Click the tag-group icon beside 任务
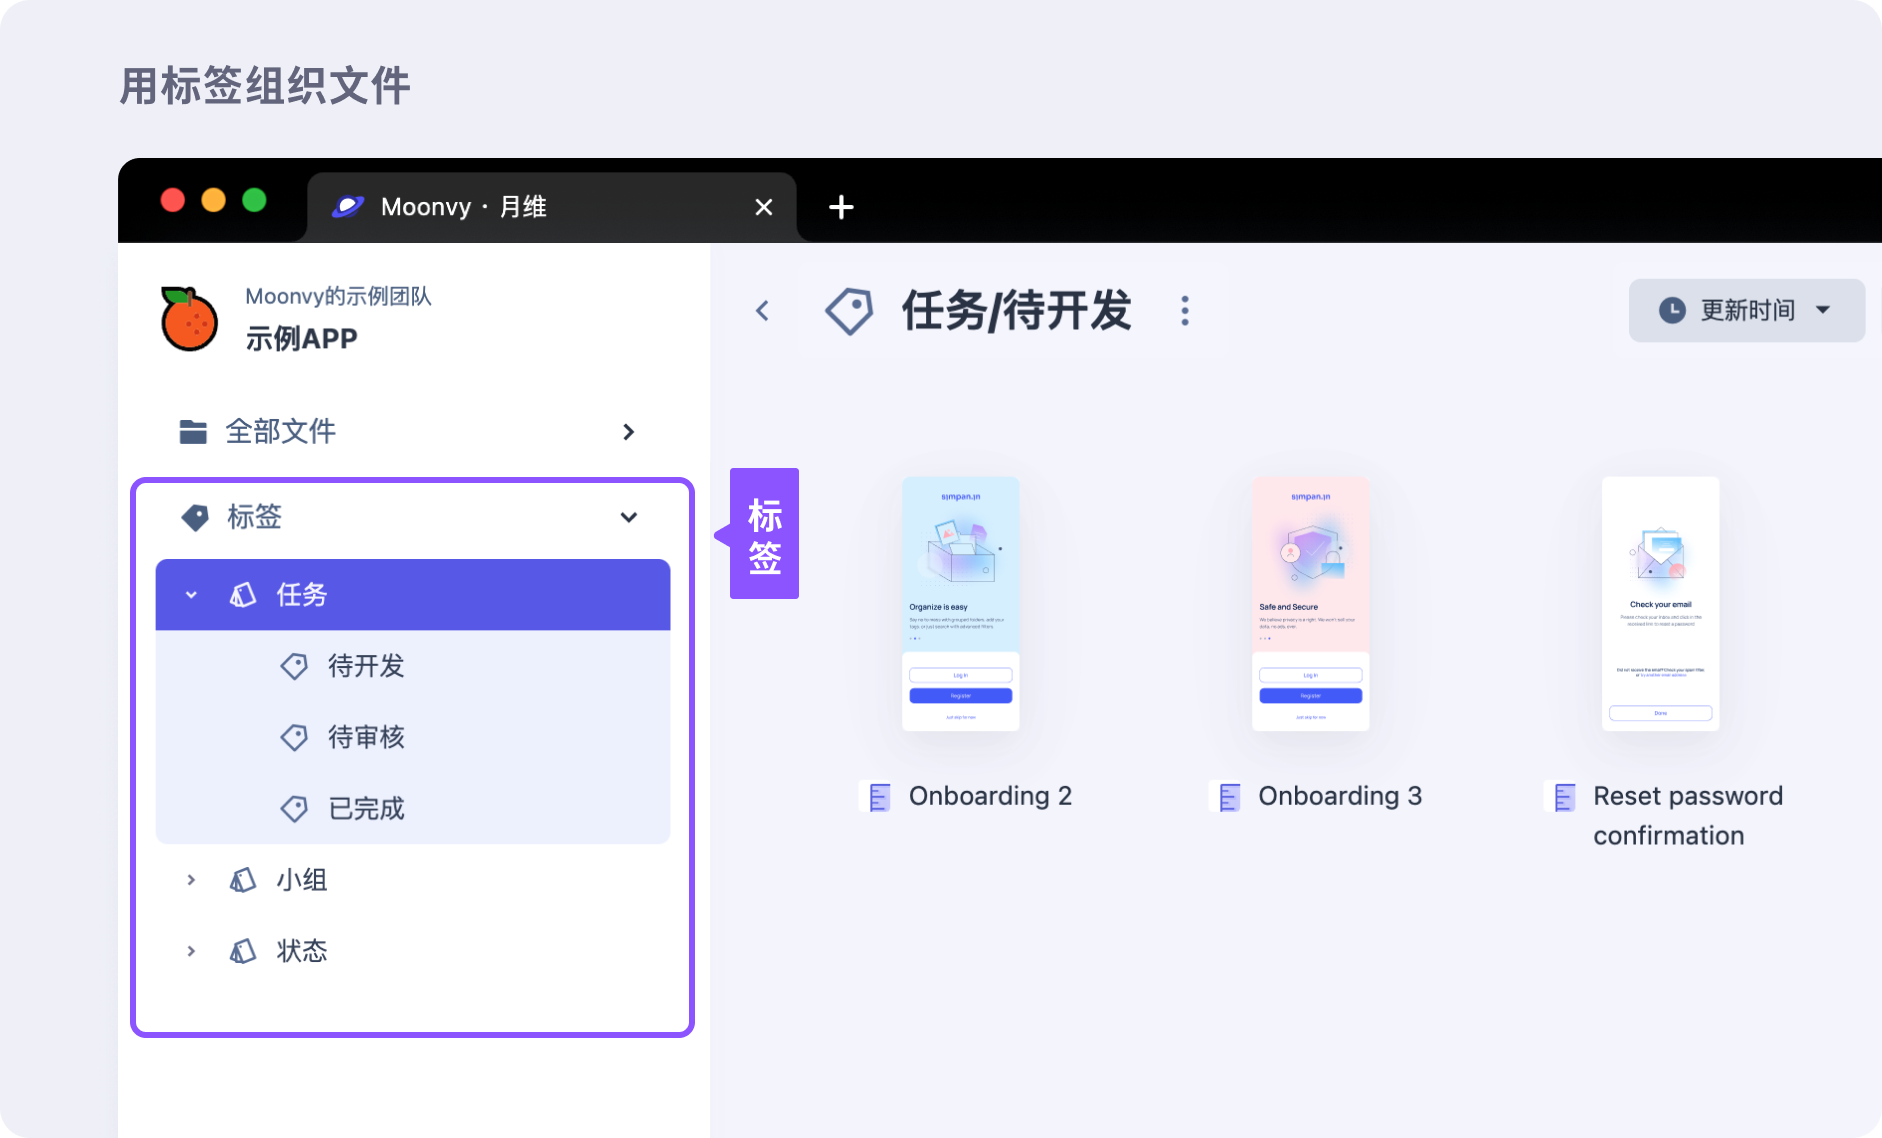 tap(243, 595)
